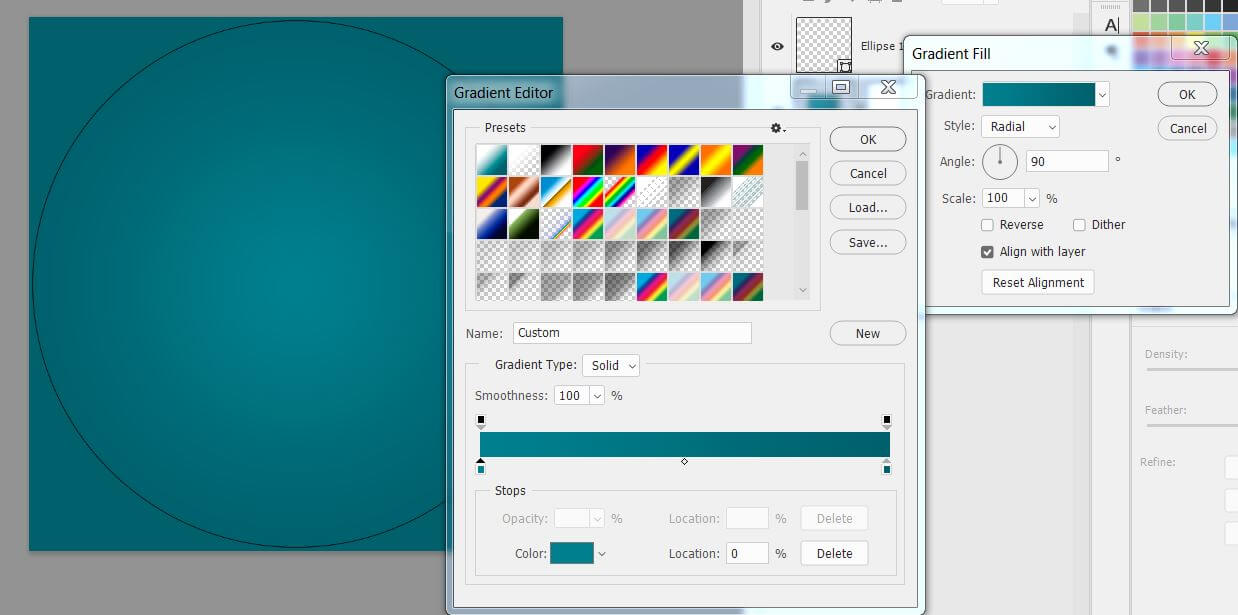This screenshot has width=1238, height=615.
Task: Click the left color stop below gradient bar
Action: click(481, 467)
